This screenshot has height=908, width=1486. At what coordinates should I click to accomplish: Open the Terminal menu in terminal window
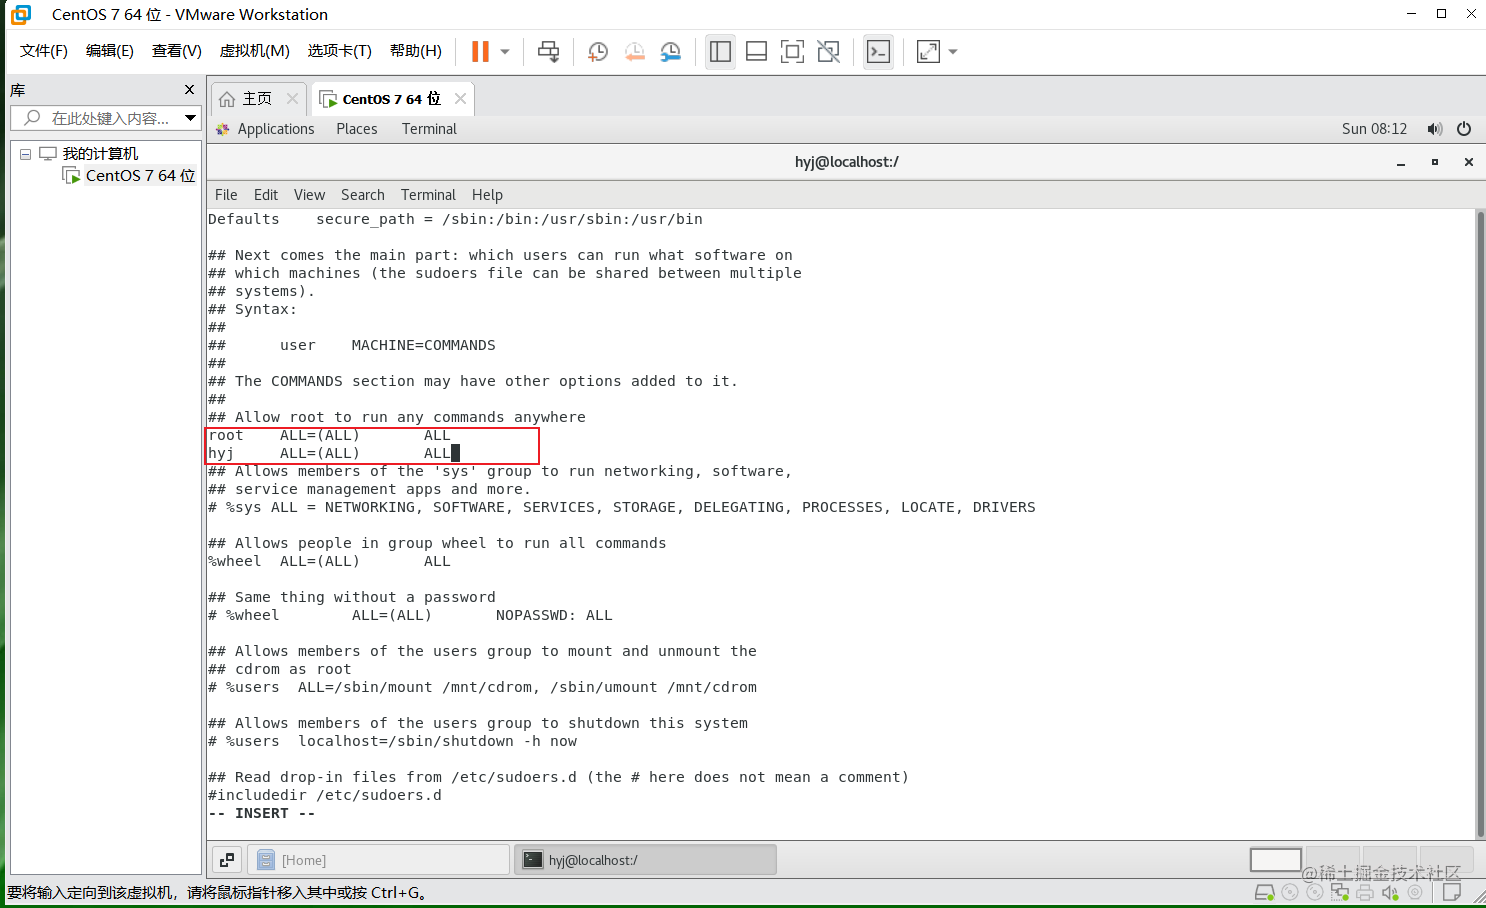pyautogui.click(x=428, y=195)
